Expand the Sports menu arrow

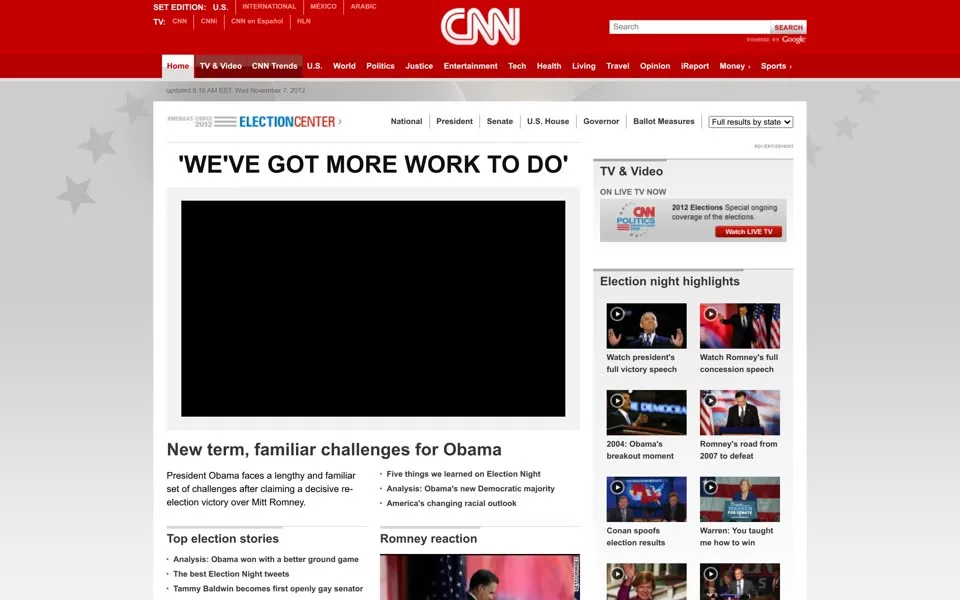coord(790,67)
